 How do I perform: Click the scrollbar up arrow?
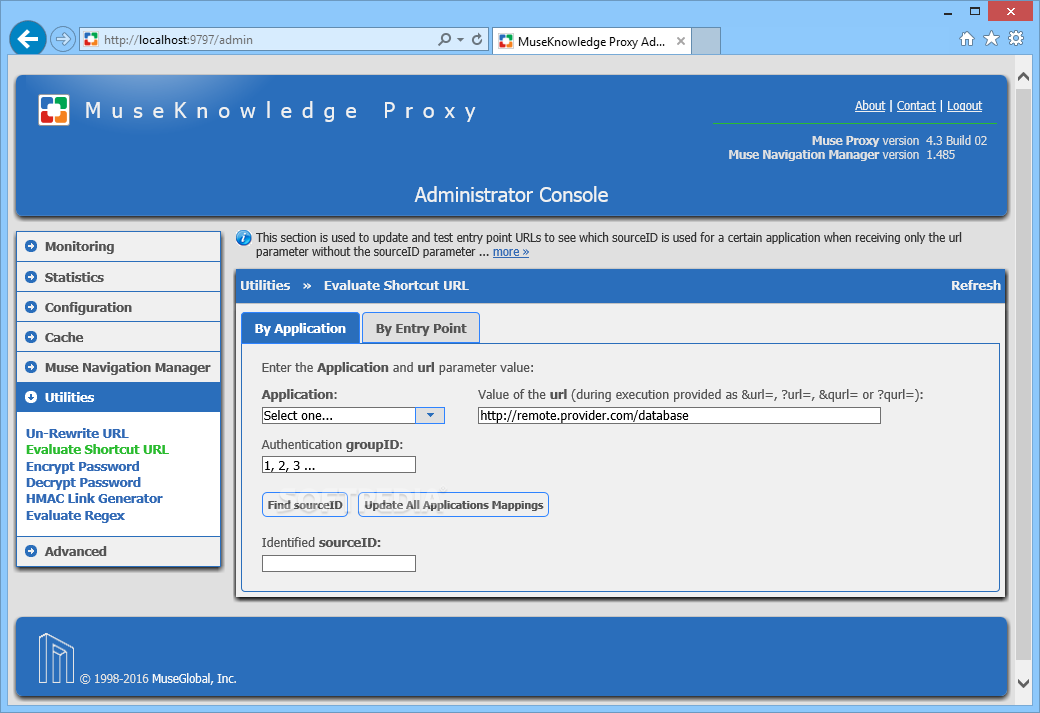[1023, 78]
